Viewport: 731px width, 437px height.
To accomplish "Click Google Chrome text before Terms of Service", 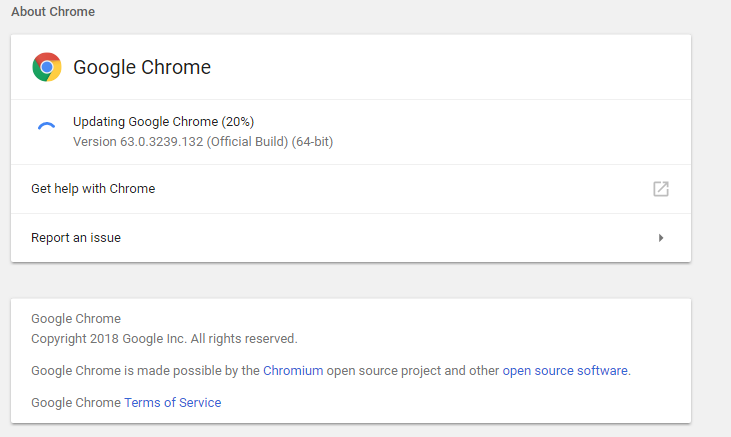I will pos(76,402).
